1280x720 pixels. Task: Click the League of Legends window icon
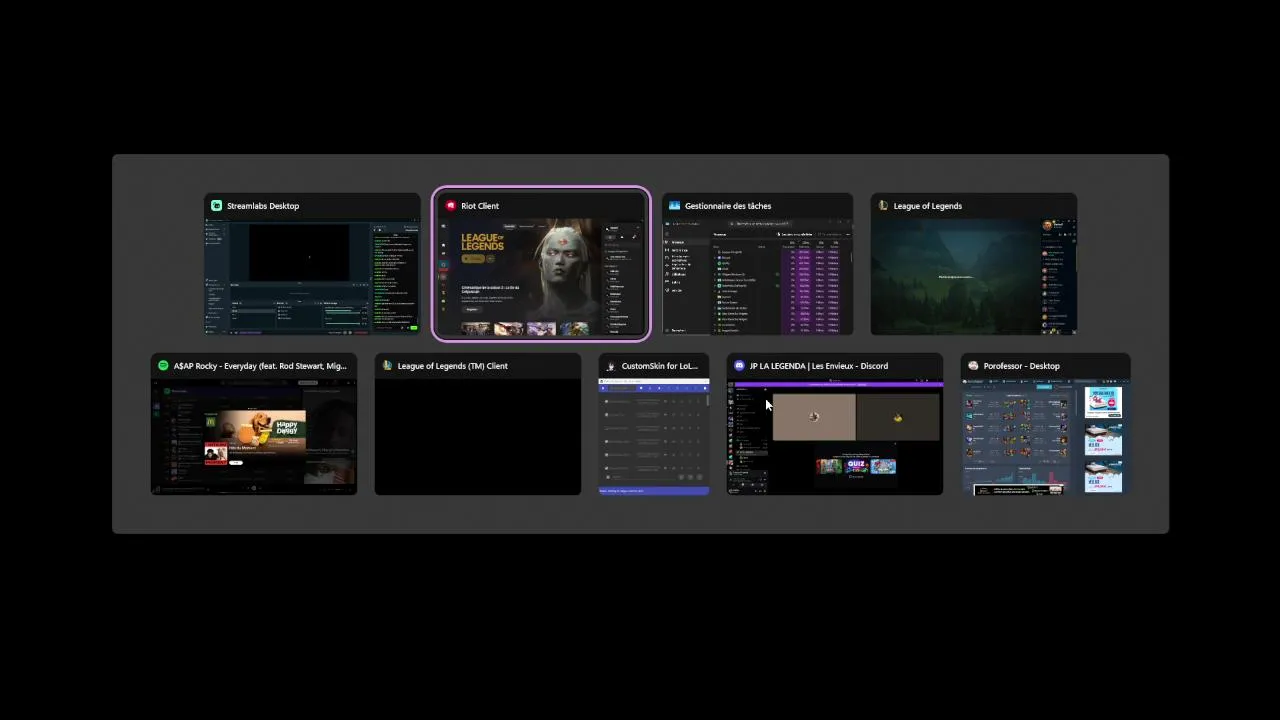pyautogui.click(x=883, y=206)
